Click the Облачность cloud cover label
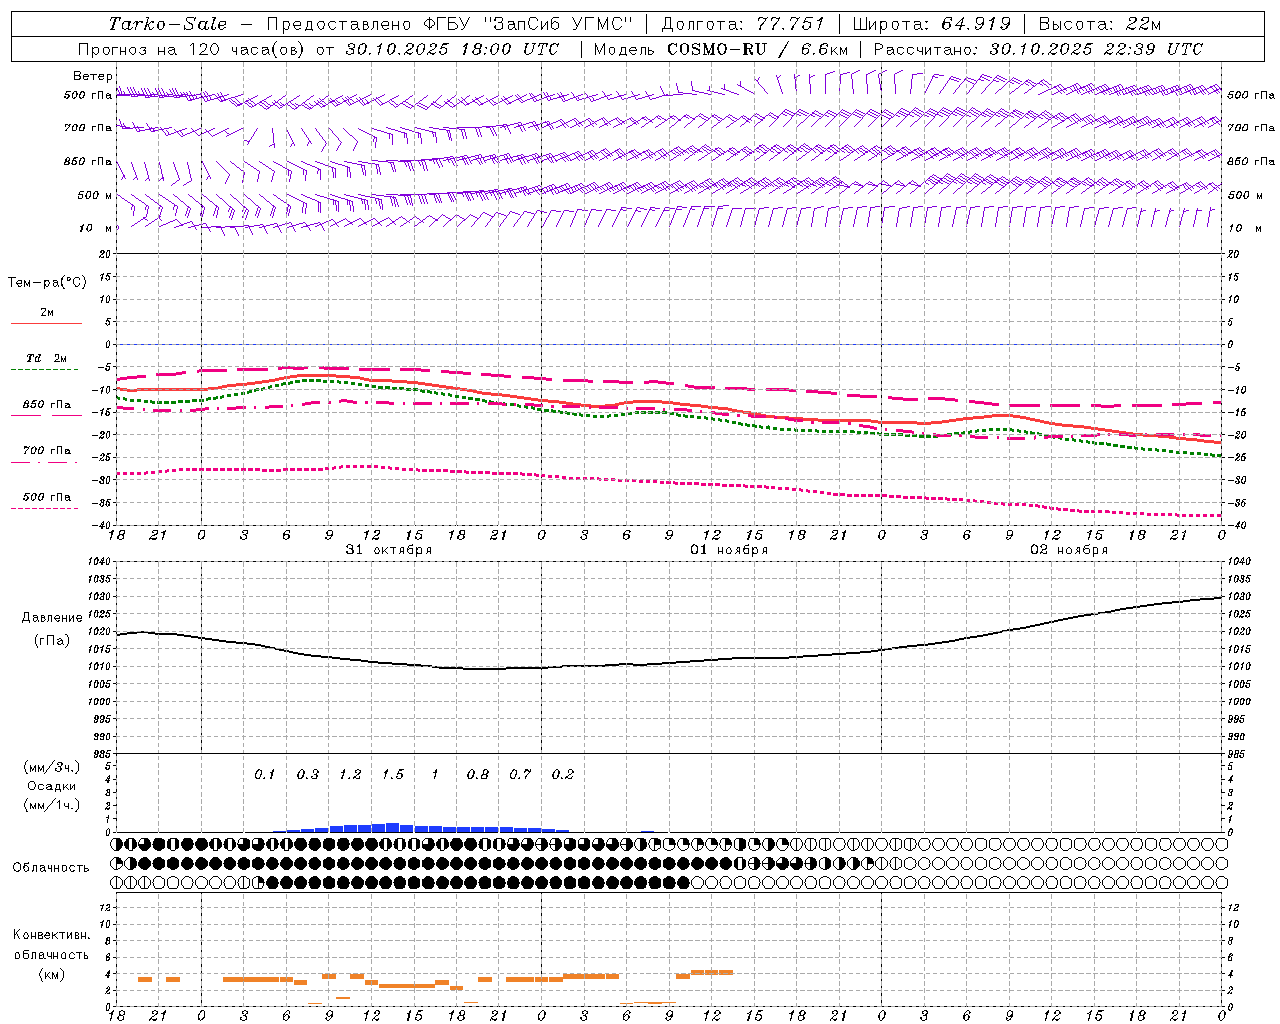Screen dimensions: 1280x1024 pyautogui.click(x=51, y=868)
